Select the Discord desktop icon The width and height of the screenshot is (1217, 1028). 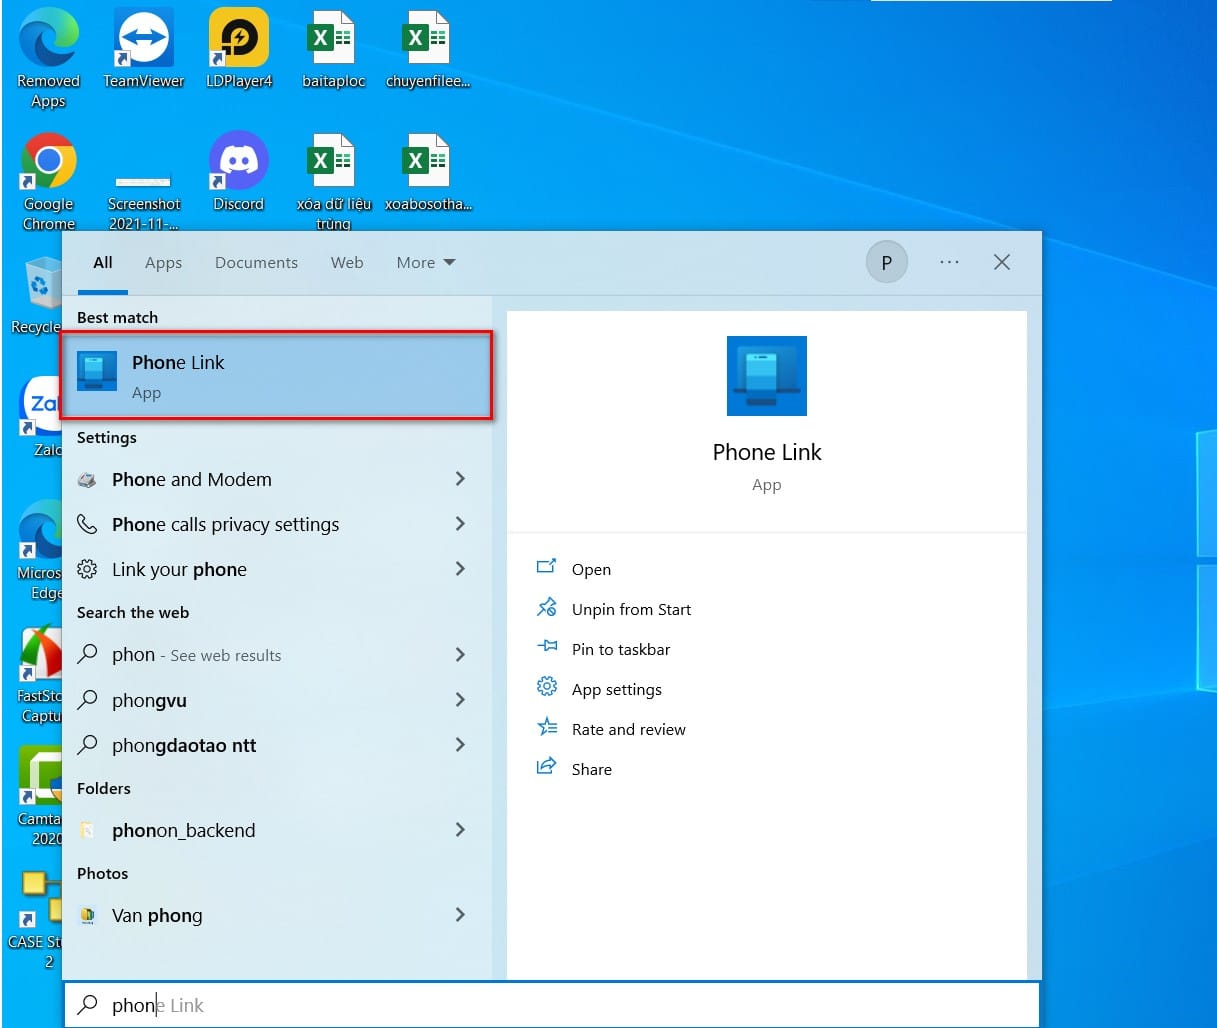pos(239,172)
